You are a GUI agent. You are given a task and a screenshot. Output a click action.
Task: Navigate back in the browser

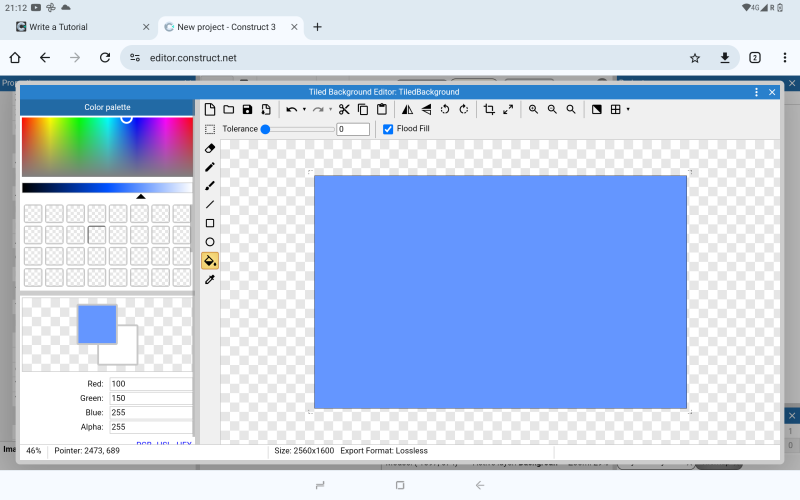pos(45,58)
